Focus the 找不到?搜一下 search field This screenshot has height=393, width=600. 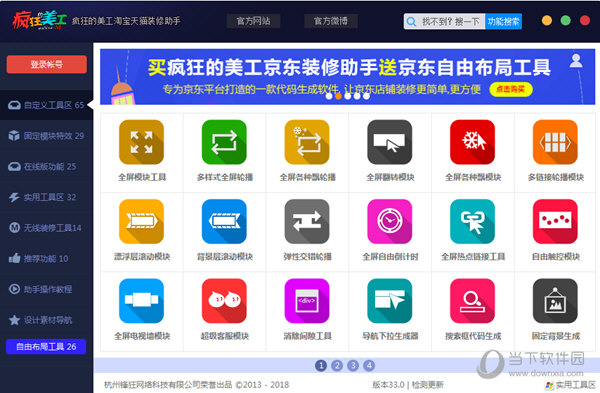coord(445,21)
